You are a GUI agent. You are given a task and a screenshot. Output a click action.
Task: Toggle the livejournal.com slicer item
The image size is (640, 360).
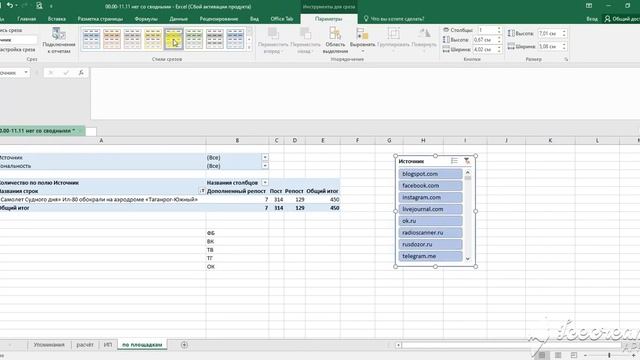click(431, 209)
